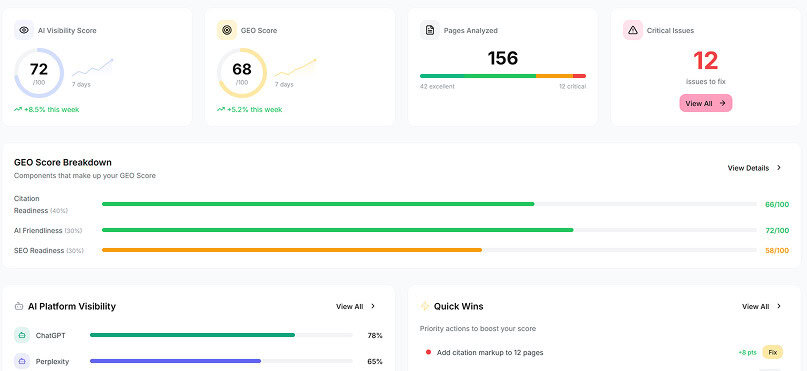Click the chevron next to AI Platform Visibility View All
This screenshot has width=807, height=371.
tap(373, 306)
